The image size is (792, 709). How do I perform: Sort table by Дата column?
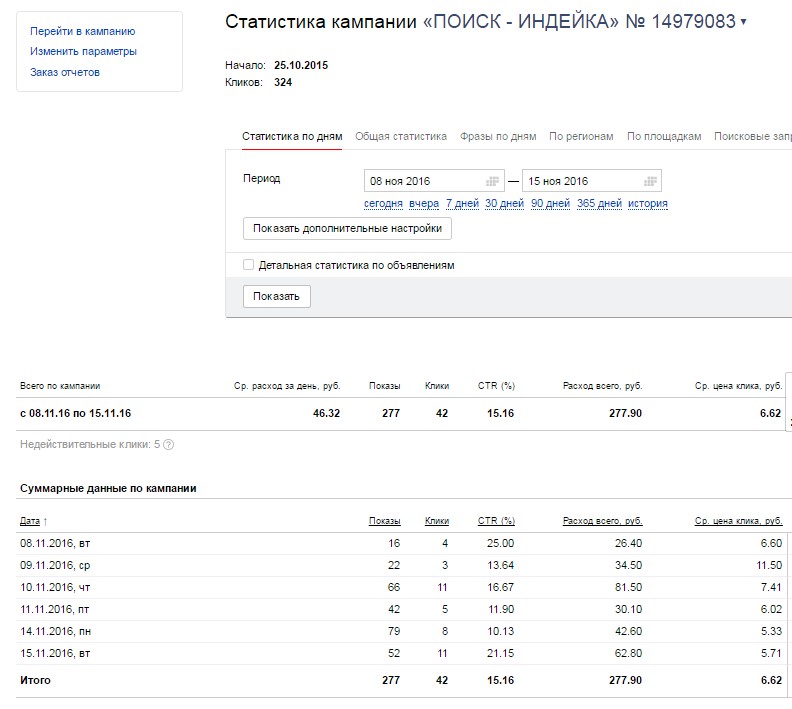click(30, 521)
